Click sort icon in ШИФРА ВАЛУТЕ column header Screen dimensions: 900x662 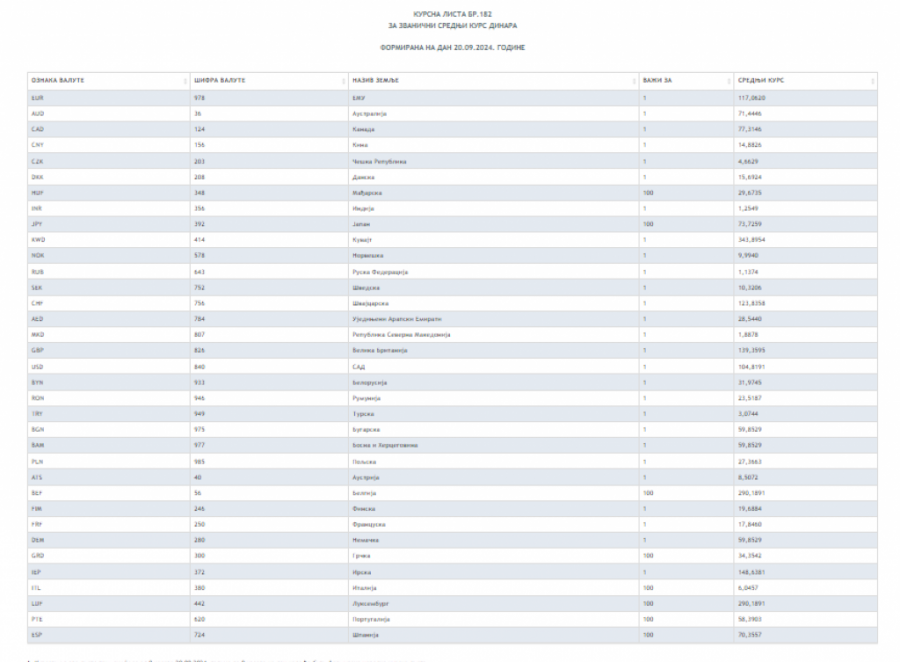click(x=342, y=80)
